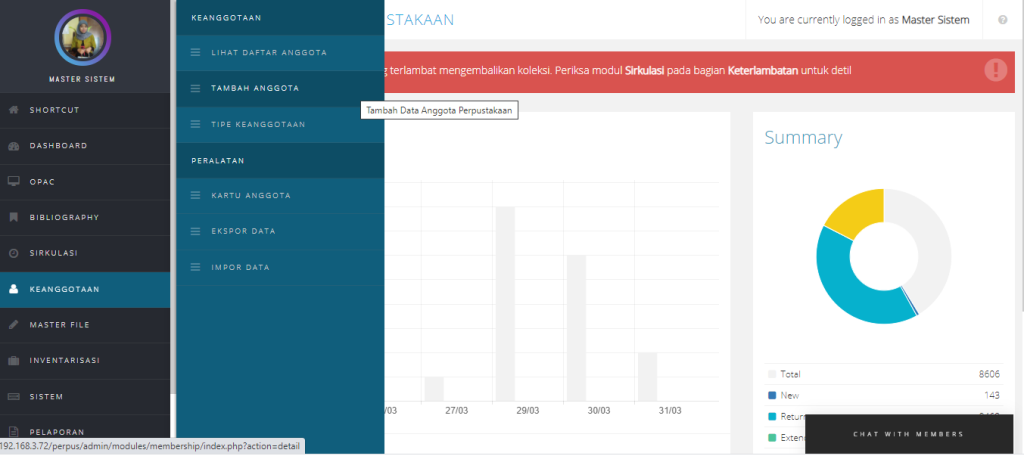Open Lihat Daftar Anggota submenu item
The width and height of the screenshot is (1024, 456).
(268, 52)
